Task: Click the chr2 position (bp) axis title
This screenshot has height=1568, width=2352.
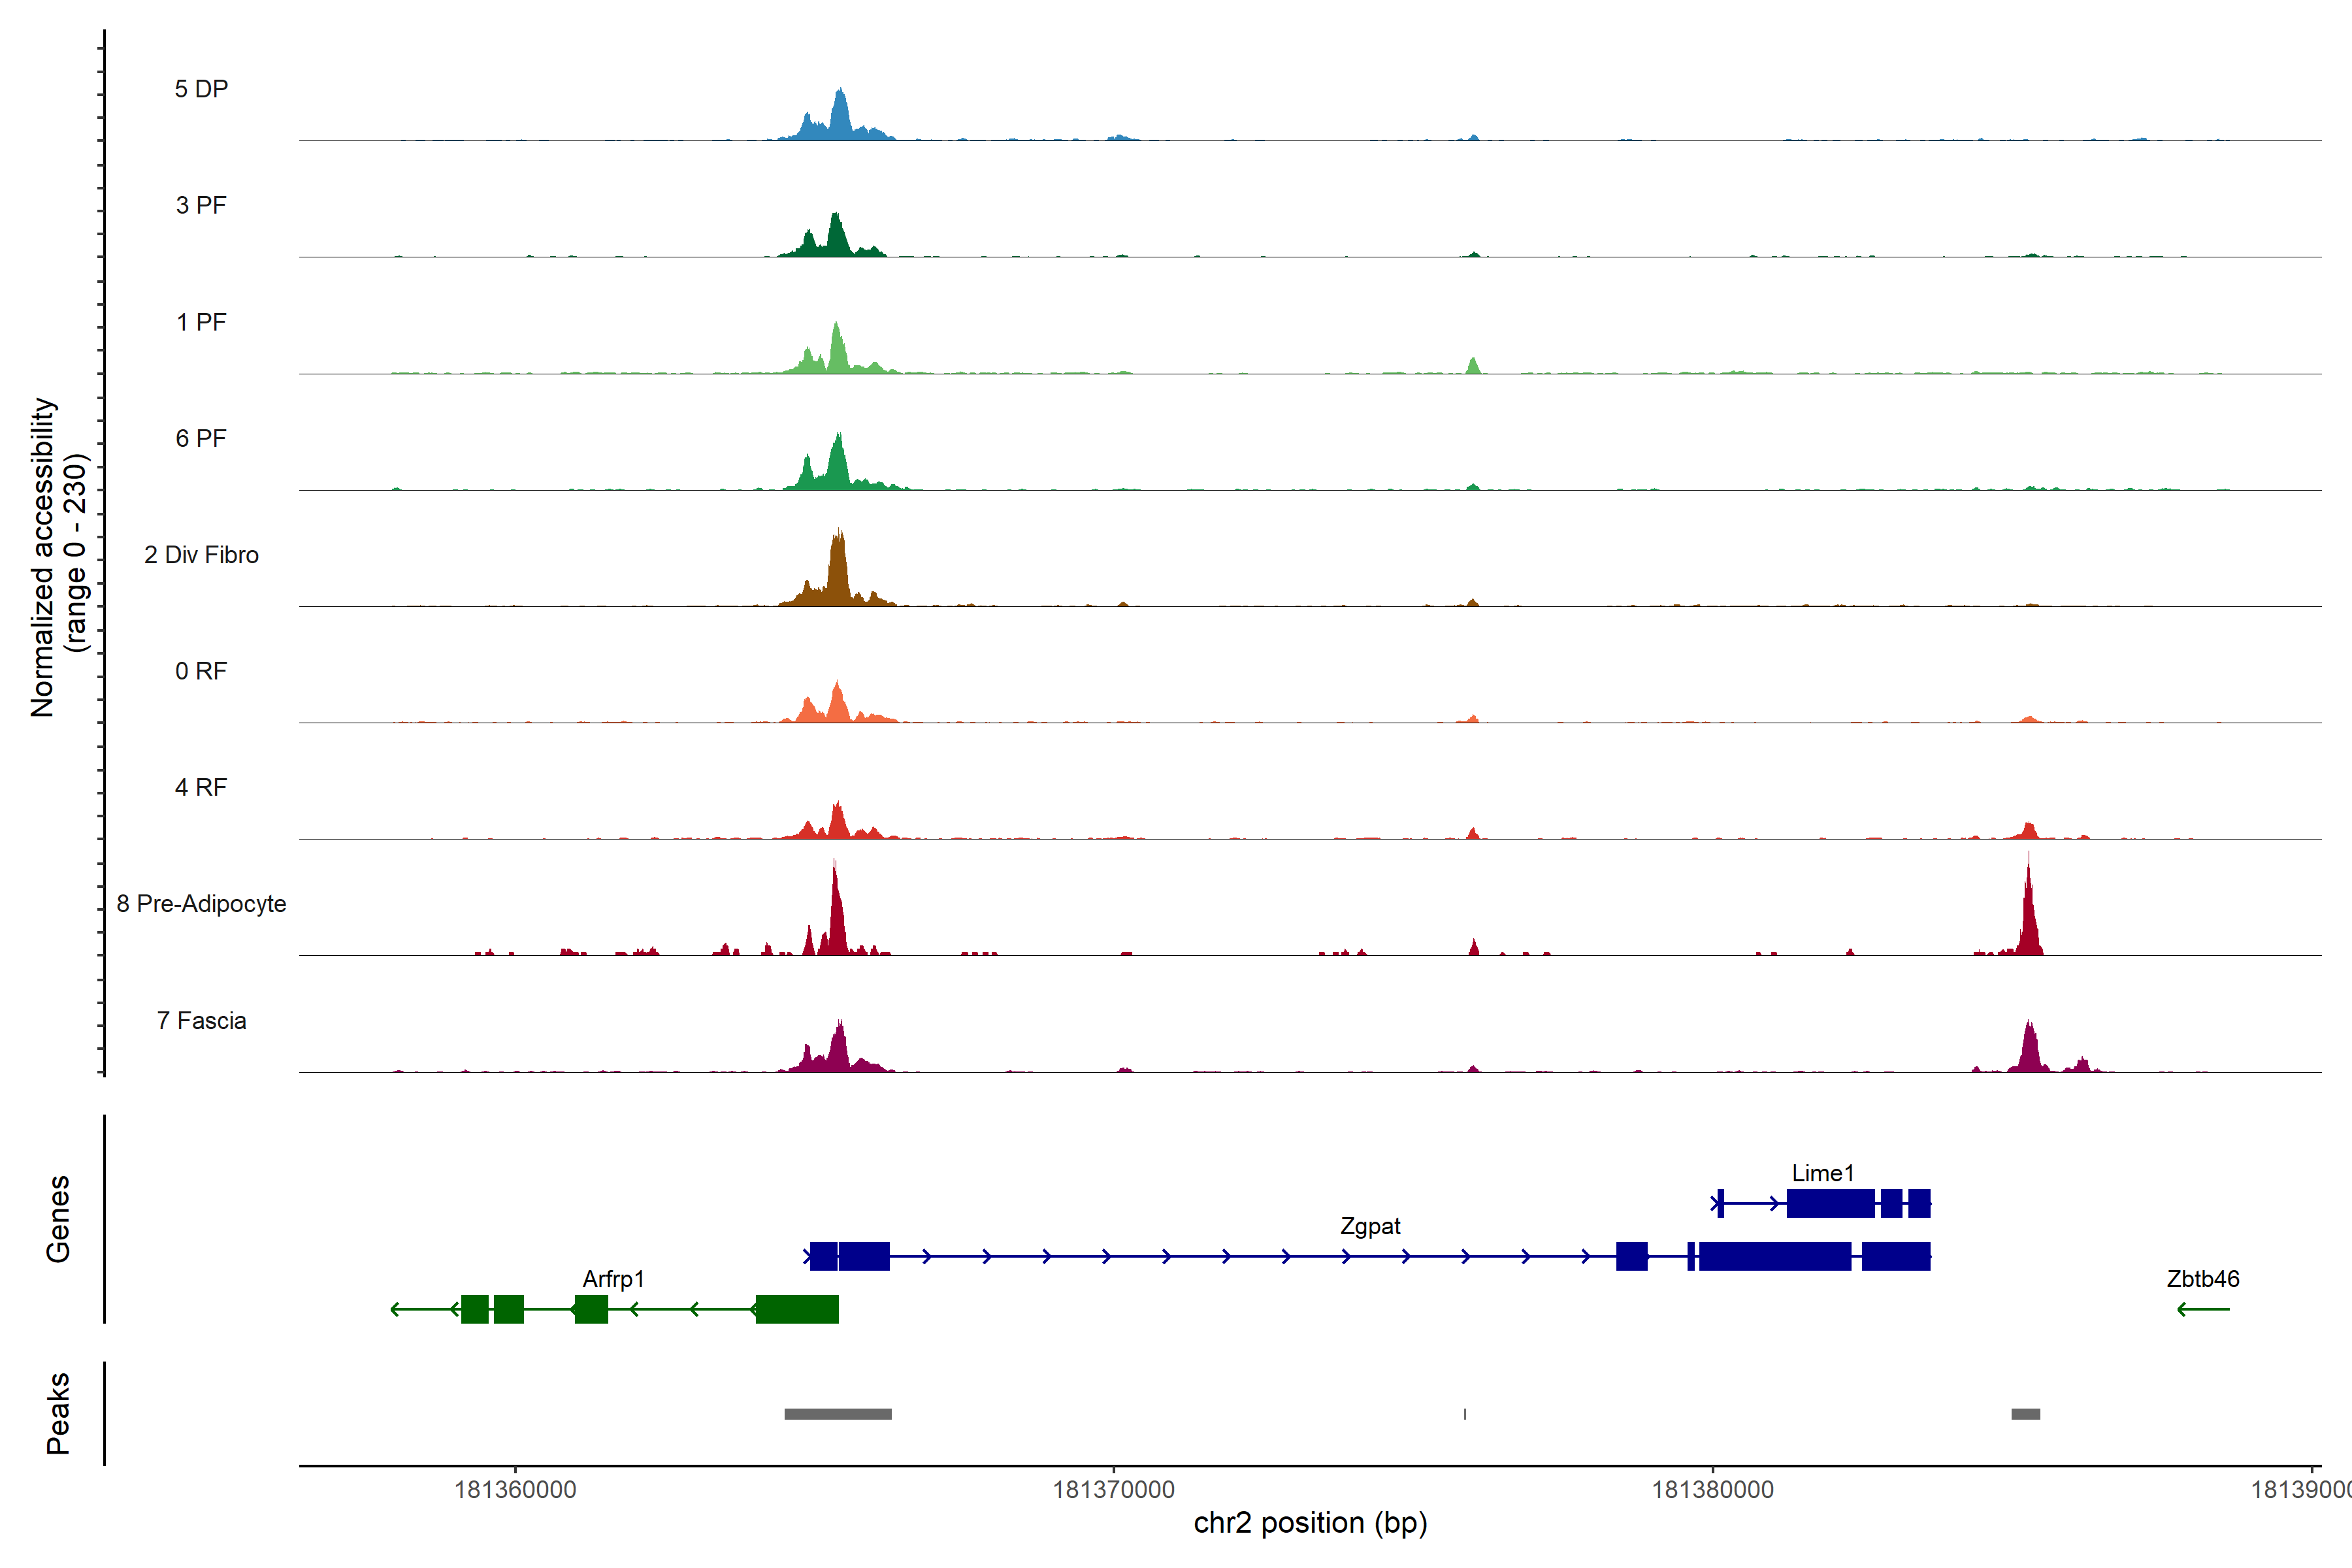Action: pyautogui.click(x=1310, y=1523)
